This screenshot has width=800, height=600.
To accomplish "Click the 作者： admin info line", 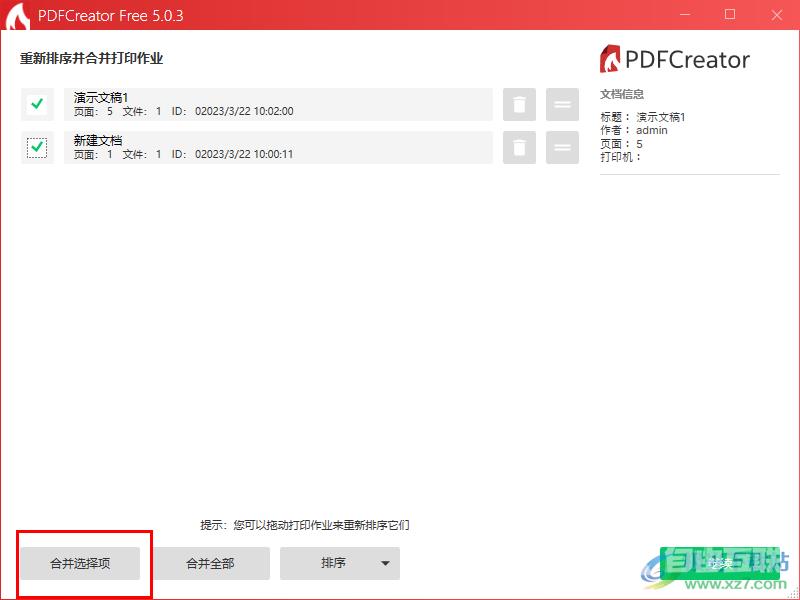I will [x=634, y=131].
